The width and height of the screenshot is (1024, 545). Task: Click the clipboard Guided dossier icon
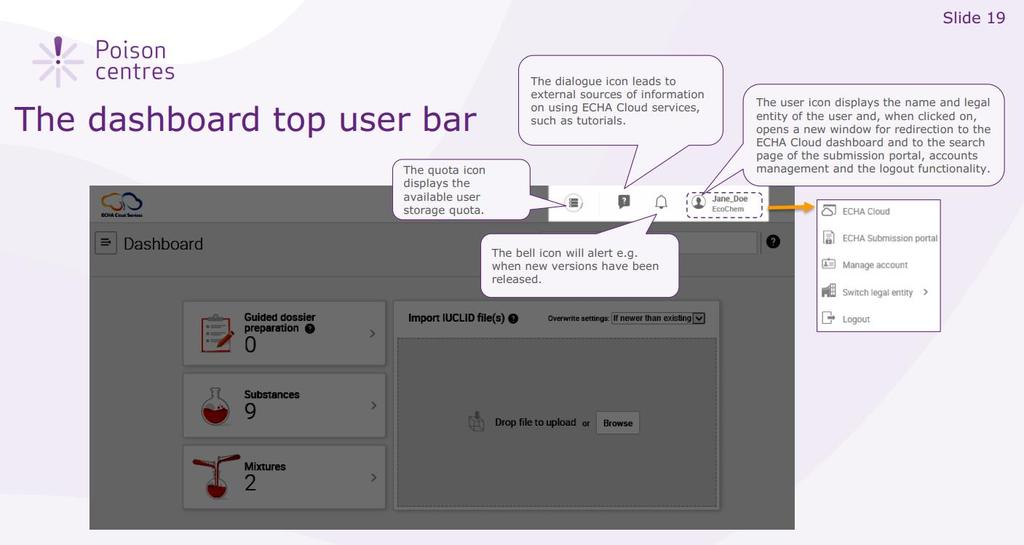pos(216,334)
